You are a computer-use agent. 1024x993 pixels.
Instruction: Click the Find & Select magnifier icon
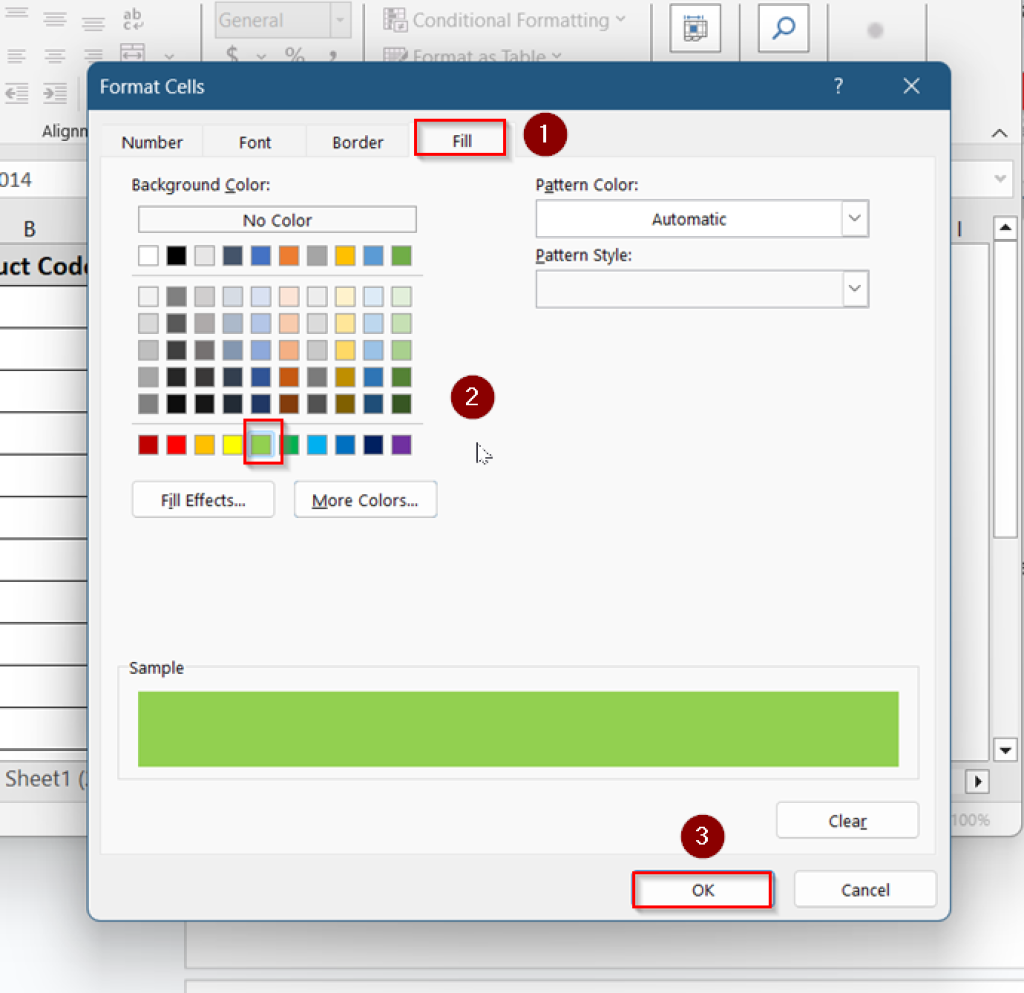point(783,28)
